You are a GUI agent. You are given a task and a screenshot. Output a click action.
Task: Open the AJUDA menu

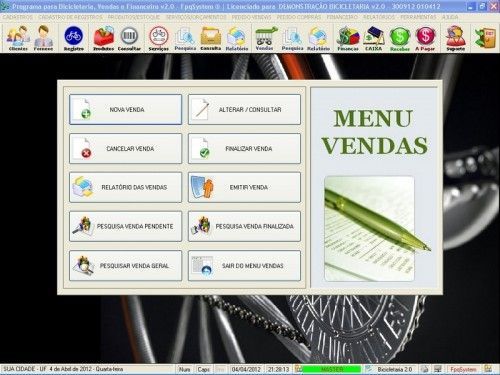[x=450, y=17]
